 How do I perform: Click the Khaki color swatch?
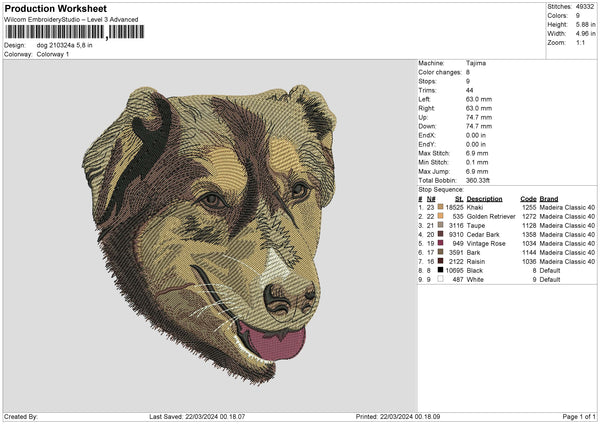(439, 206)
